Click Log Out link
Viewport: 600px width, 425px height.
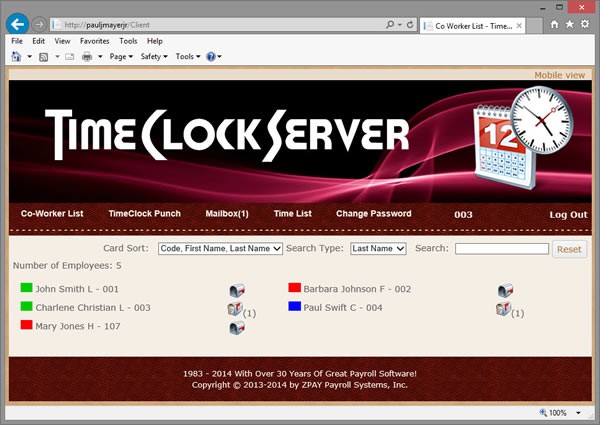click(568, 215)
